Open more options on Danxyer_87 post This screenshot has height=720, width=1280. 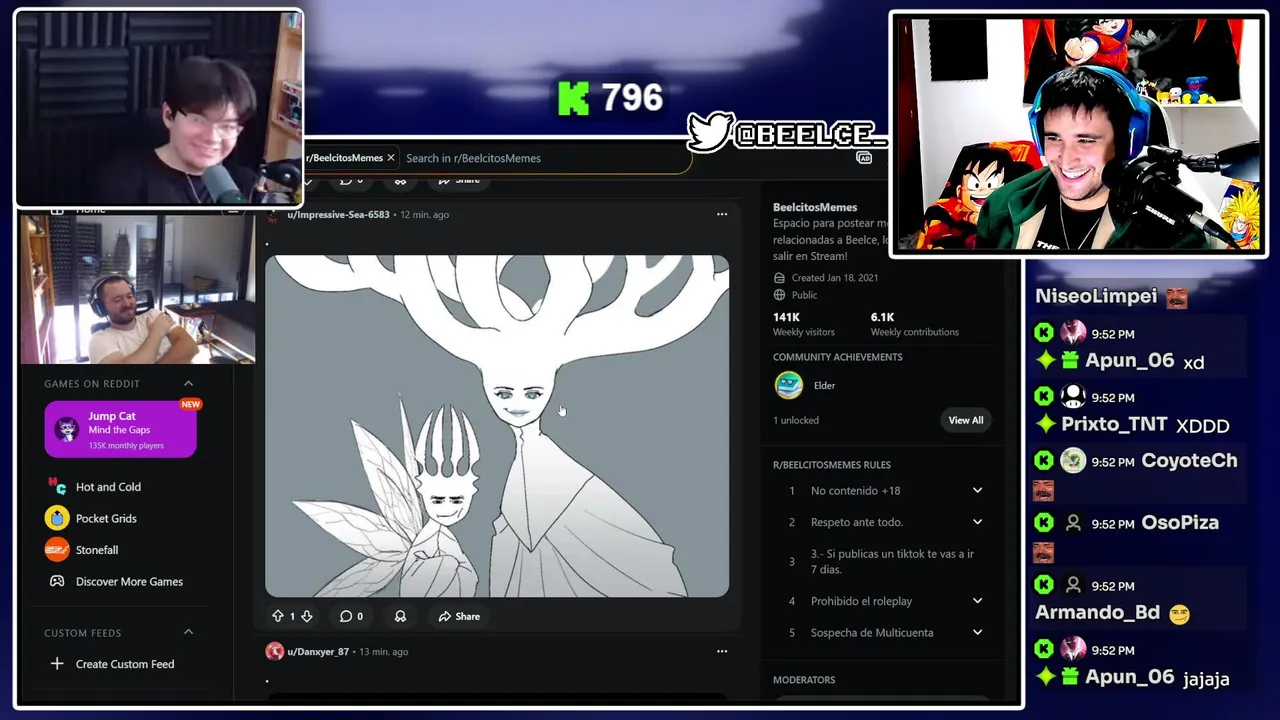(722, 651)
